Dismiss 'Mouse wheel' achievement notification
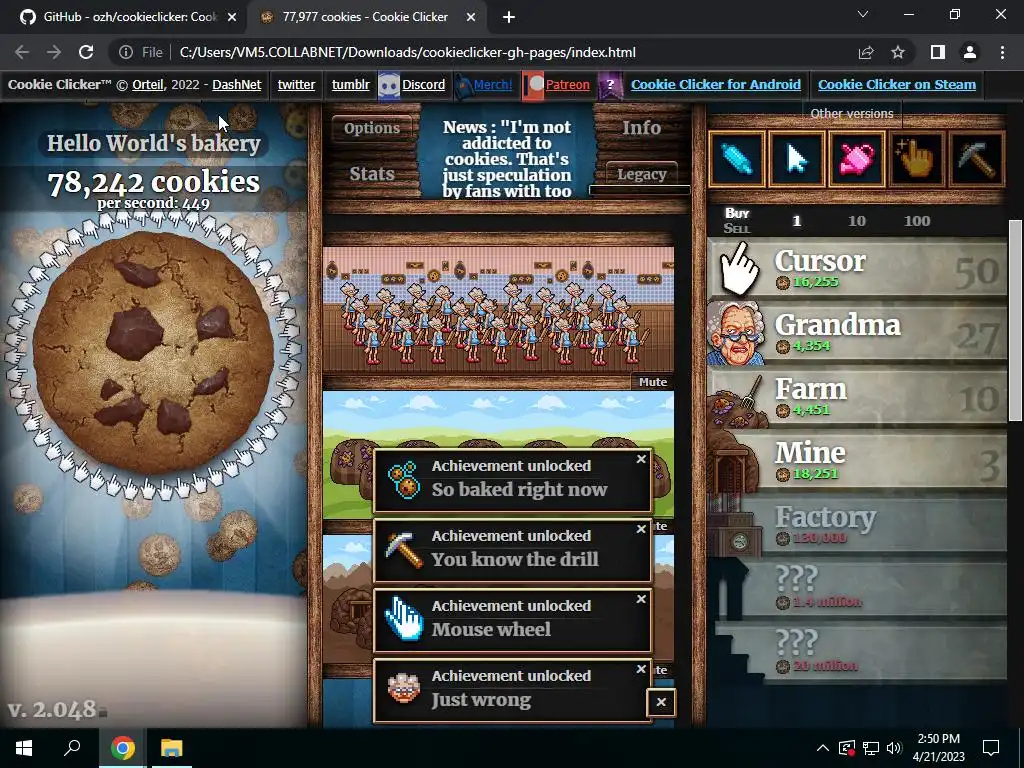 641,599
